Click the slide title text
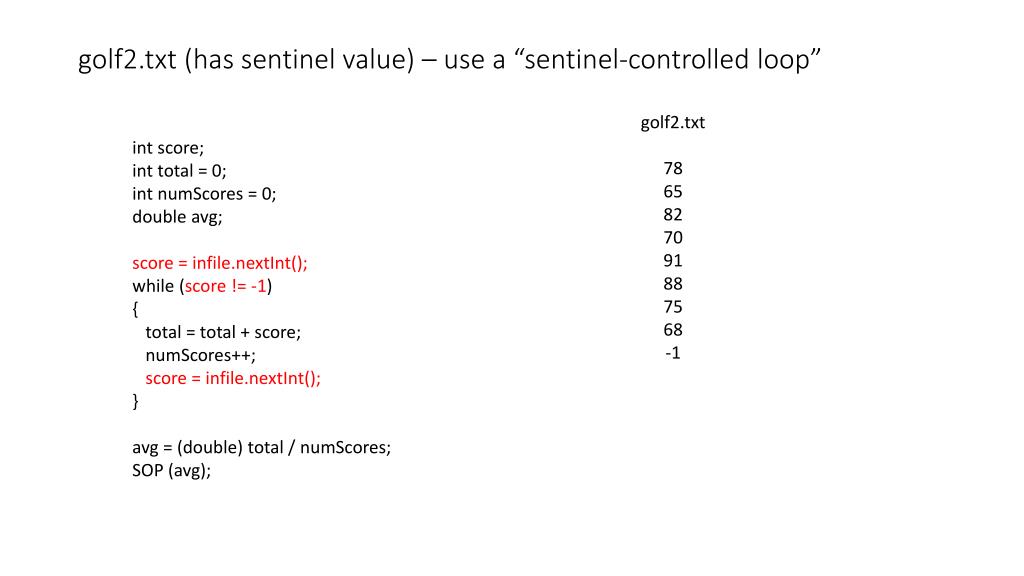The height and width of the screenshot is (576, 1024). (x=449, y=59)
